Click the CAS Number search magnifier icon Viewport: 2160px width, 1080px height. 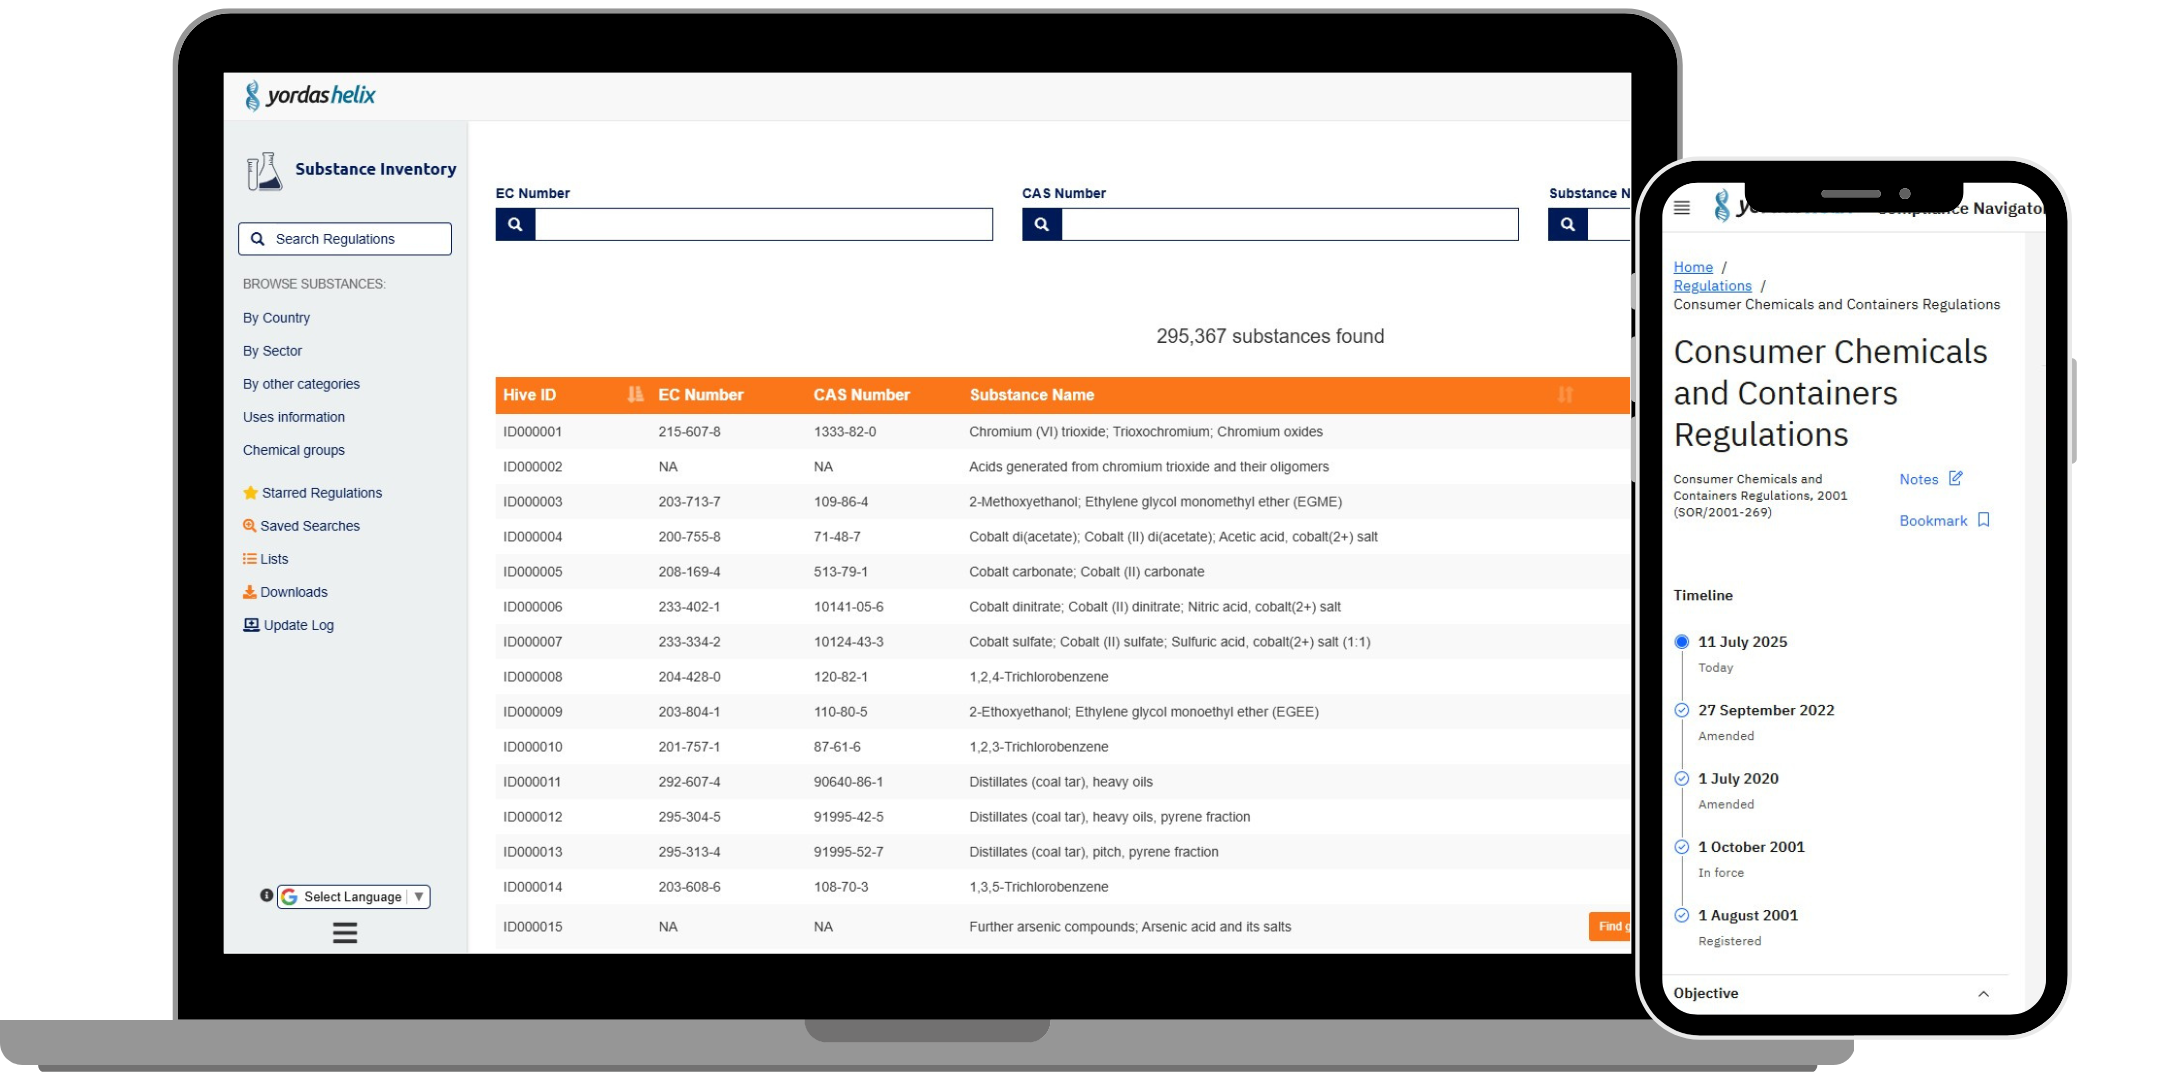(1041, 225)
